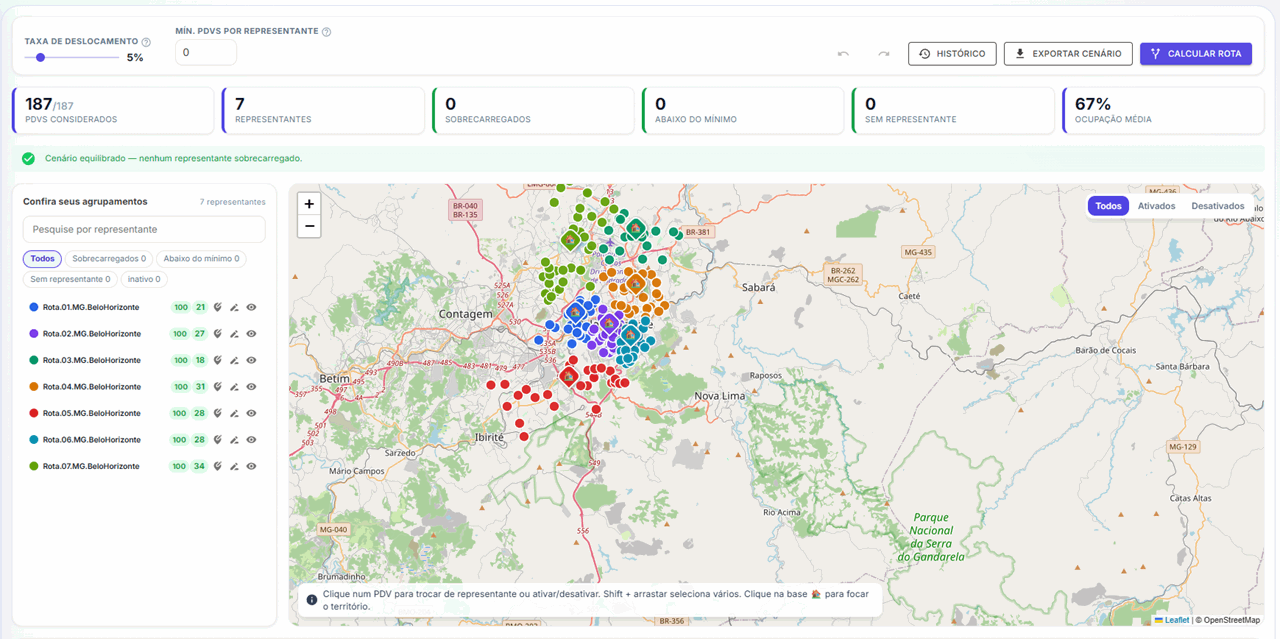Open the OpenStreetMap attribution link
The width and height of the screenshot is (1280, 639).
click(1232, 620)
